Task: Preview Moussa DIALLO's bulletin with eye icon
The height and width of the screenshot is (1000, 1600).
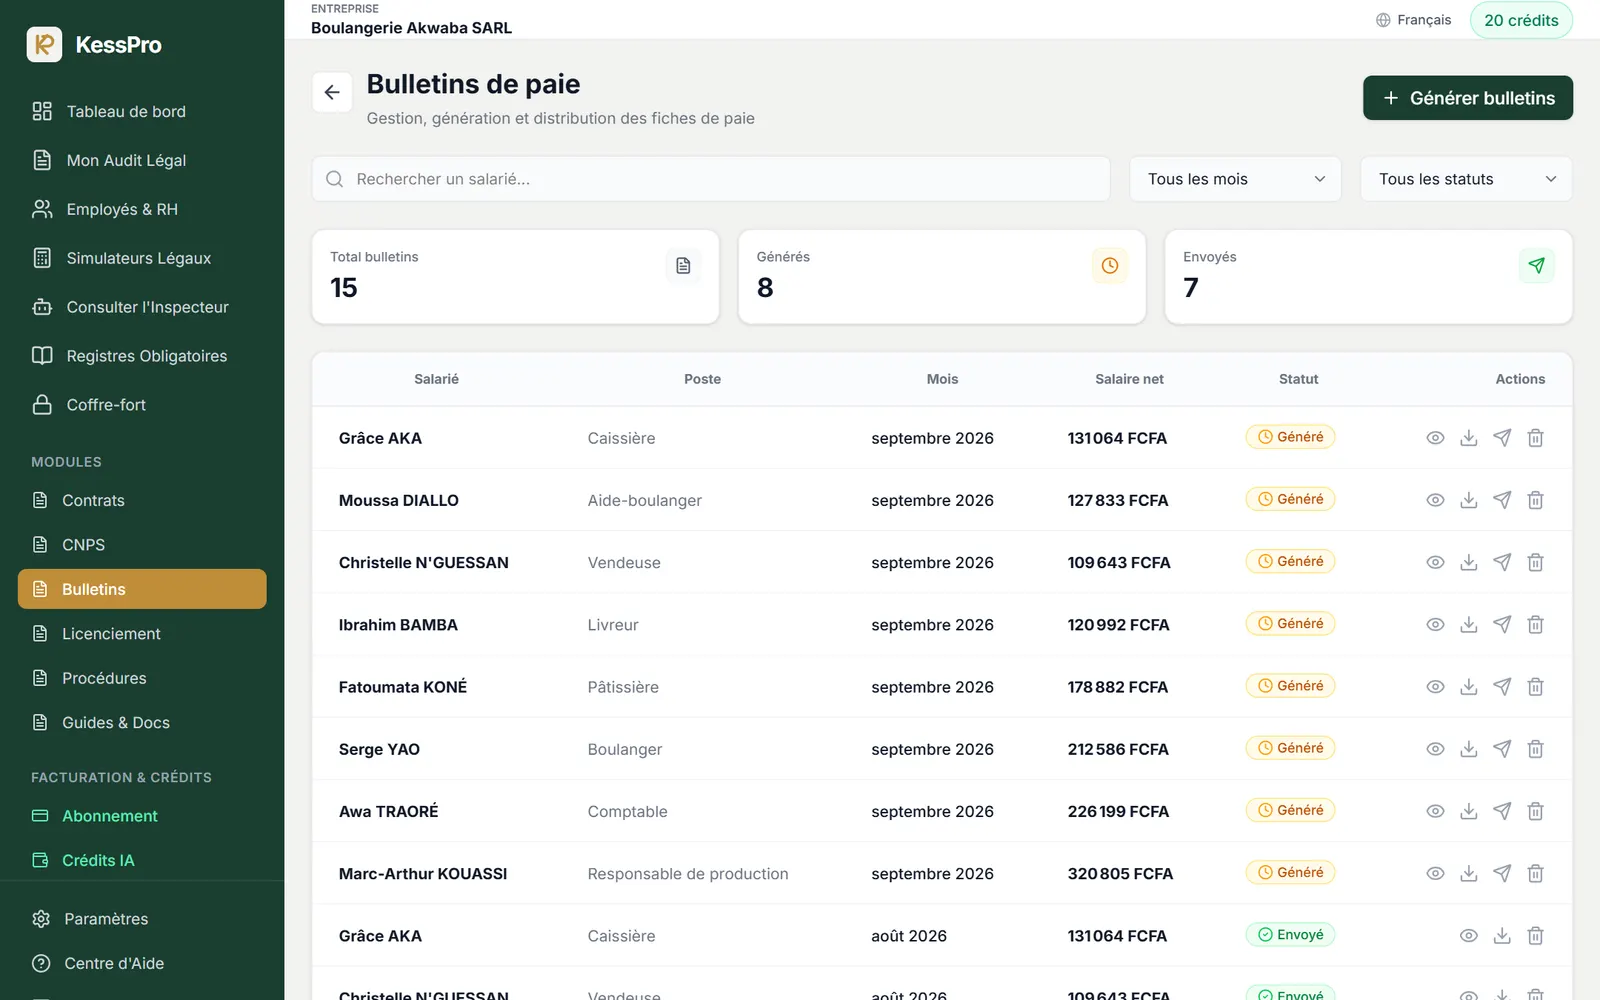Action: tap(1435, 500)
